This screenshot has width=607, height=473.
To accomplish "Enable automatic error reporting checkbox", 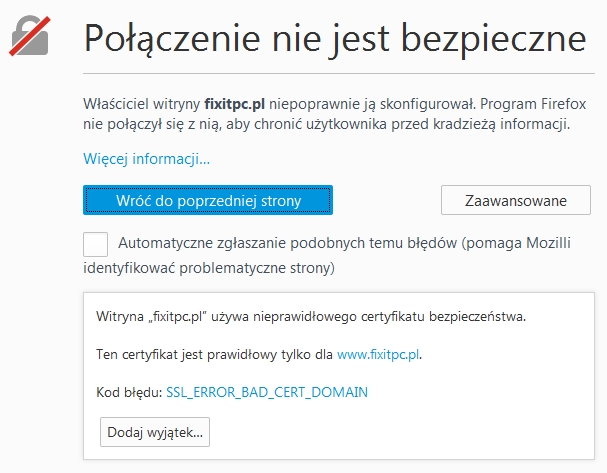I will point(95,244).
